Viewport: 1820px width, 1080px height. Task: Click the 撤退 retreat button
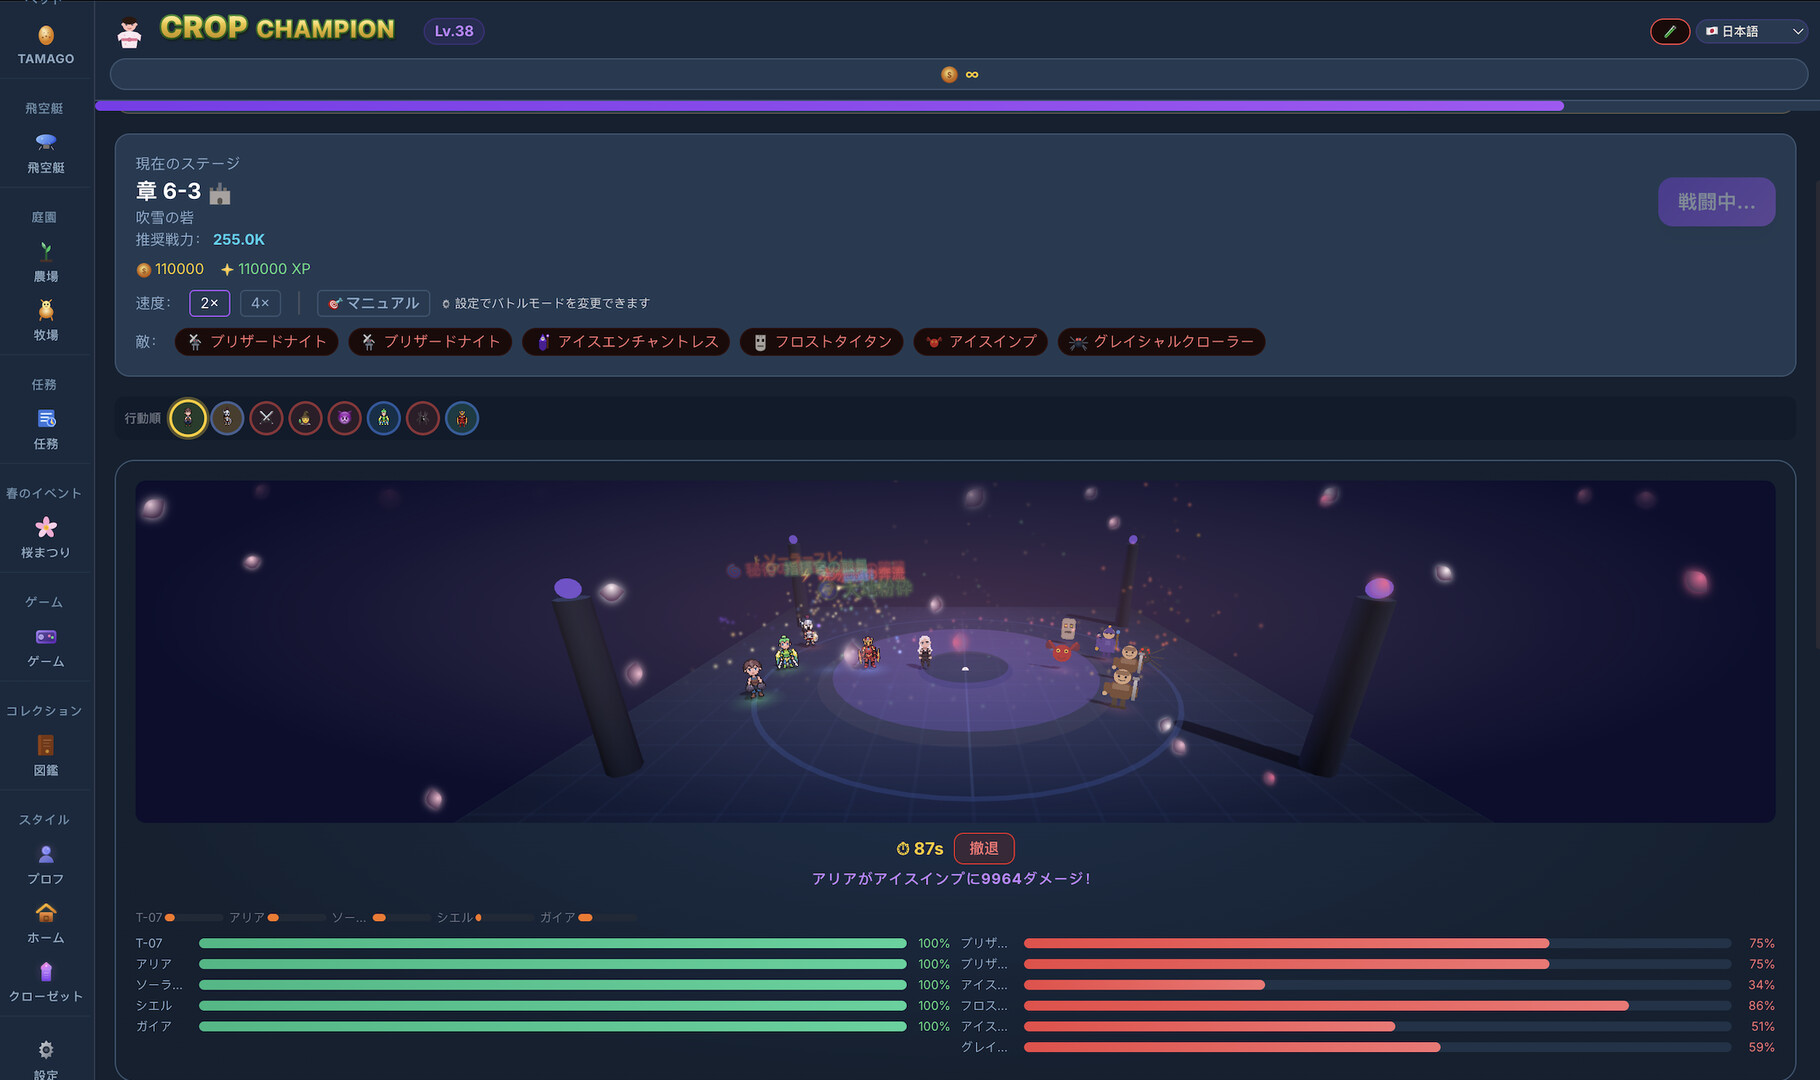[x=983, y=848]
